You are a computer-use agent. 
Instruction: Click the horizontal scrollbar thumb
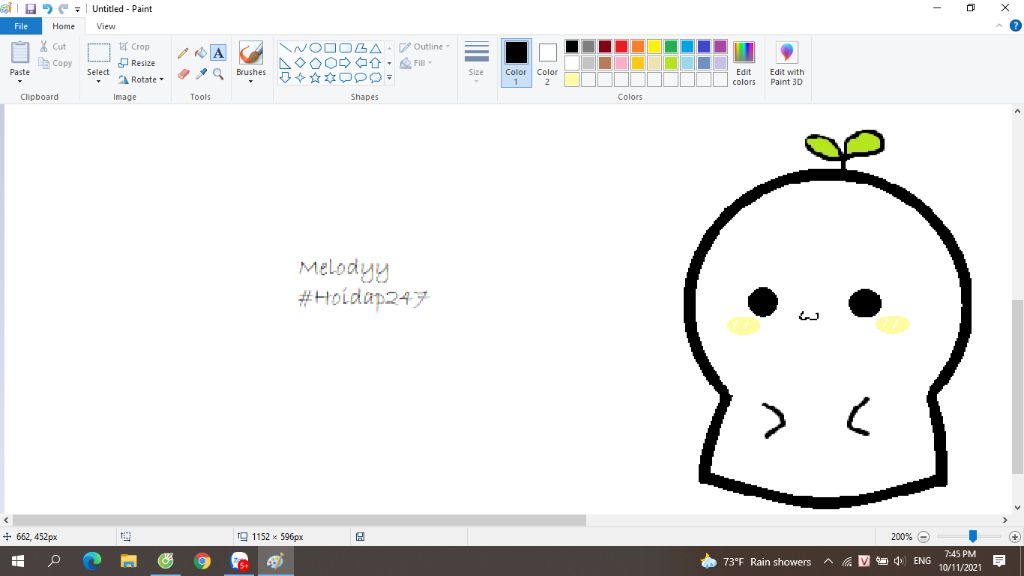(x=299, y=520)
